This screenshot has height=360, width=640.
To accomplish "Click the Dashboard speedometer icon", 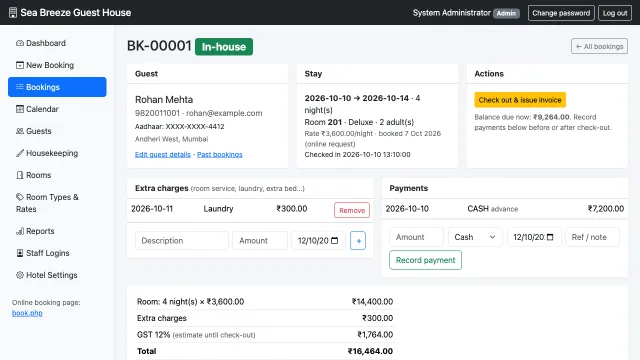I will pyautogui.click(x=20, y=43).
